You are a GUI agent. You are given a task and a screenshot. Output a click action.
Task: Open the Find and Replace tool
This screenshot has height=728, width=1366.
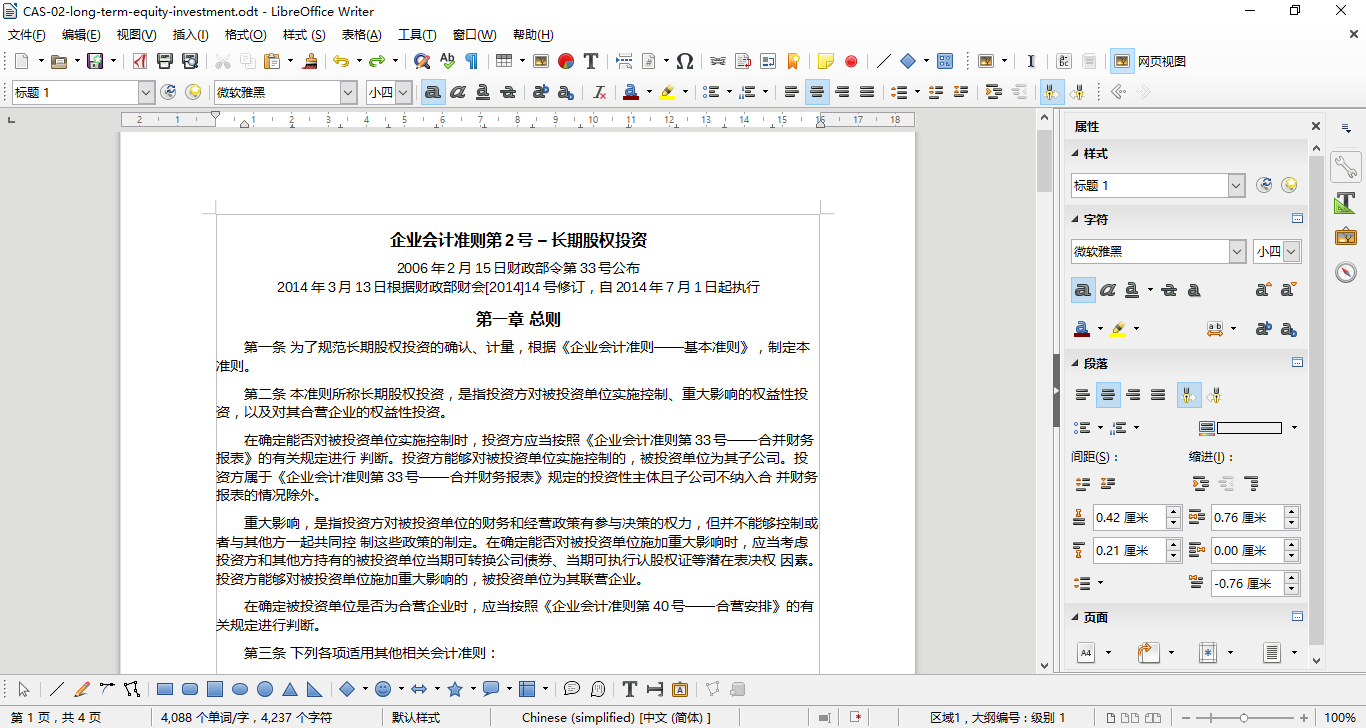pos(421,61)
